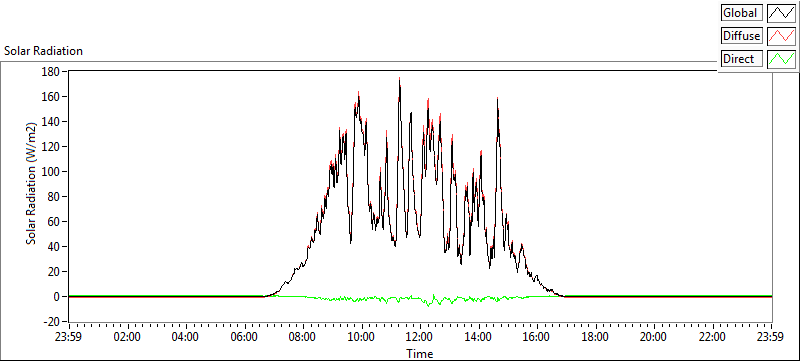
Task: Click the 0 y-axis tick label
Action: [57, 296]
